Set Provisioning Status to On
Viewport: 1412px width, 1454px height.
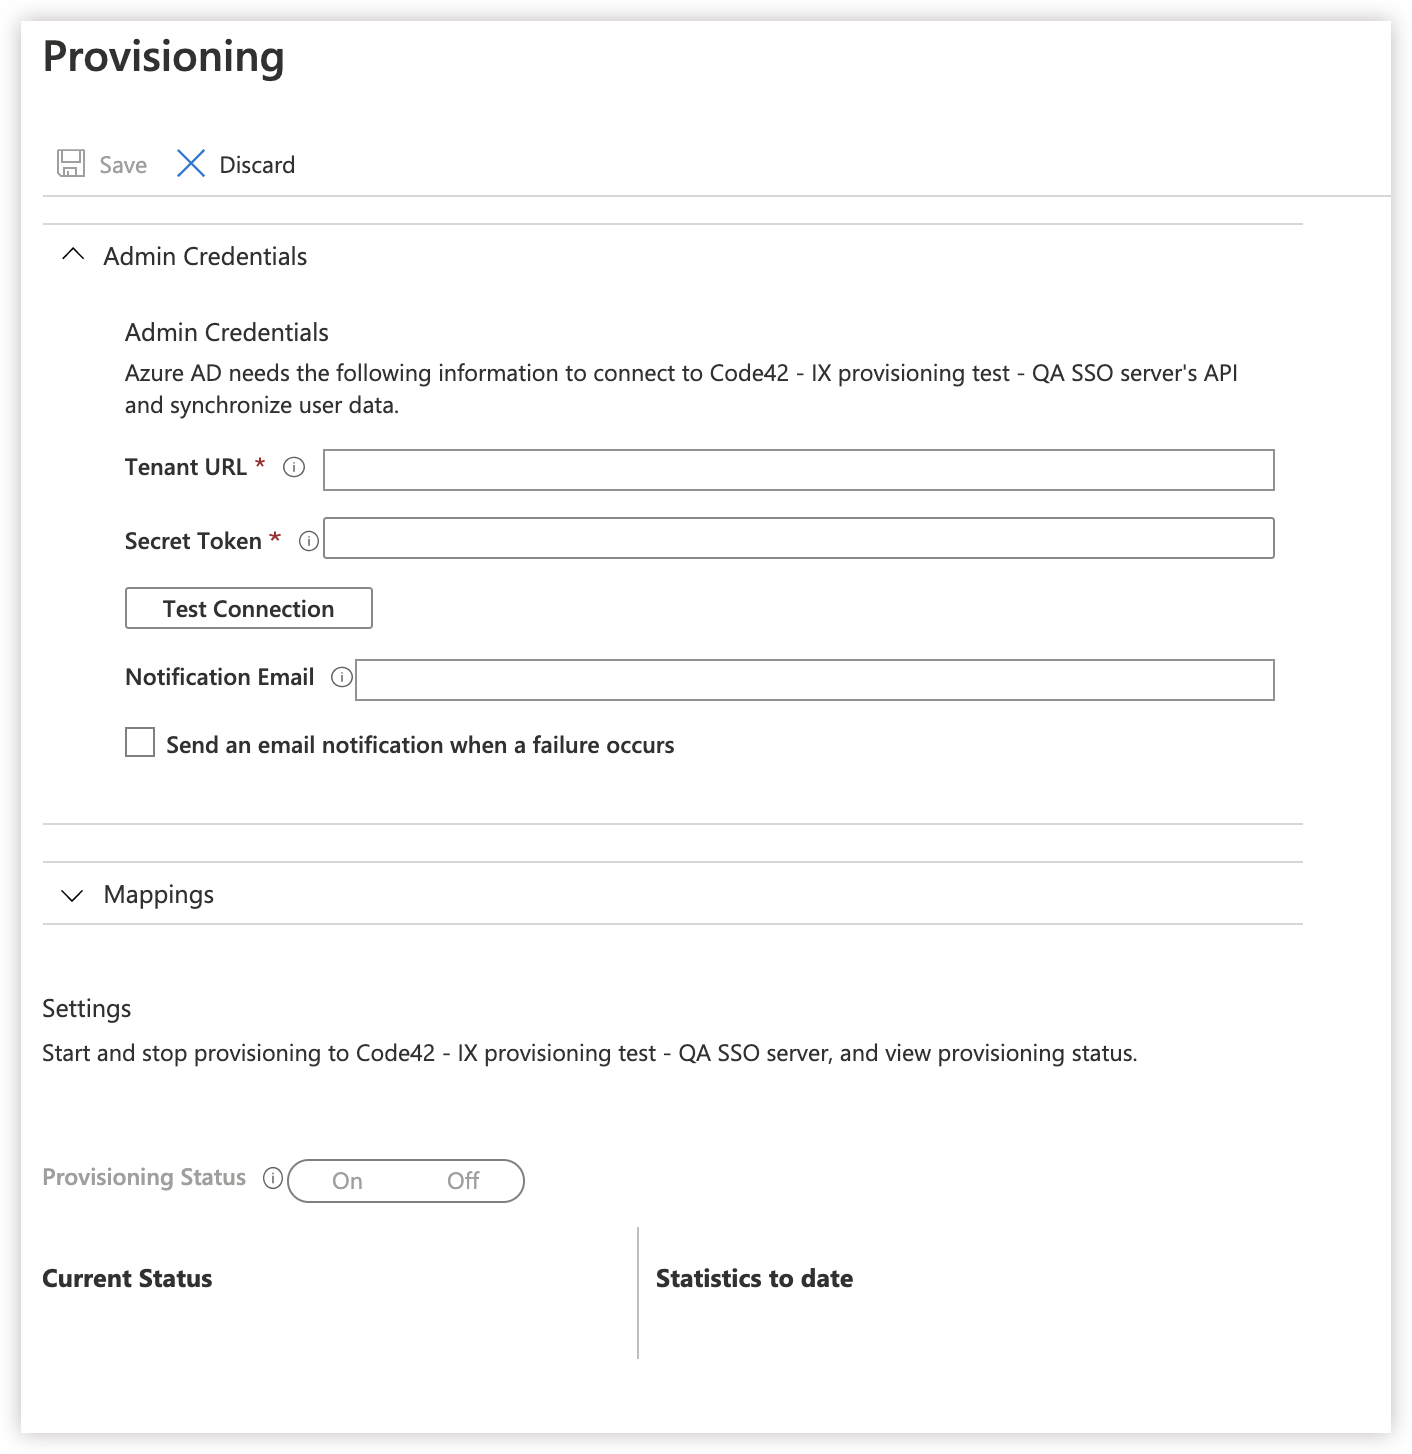(x=347, y=1181)
